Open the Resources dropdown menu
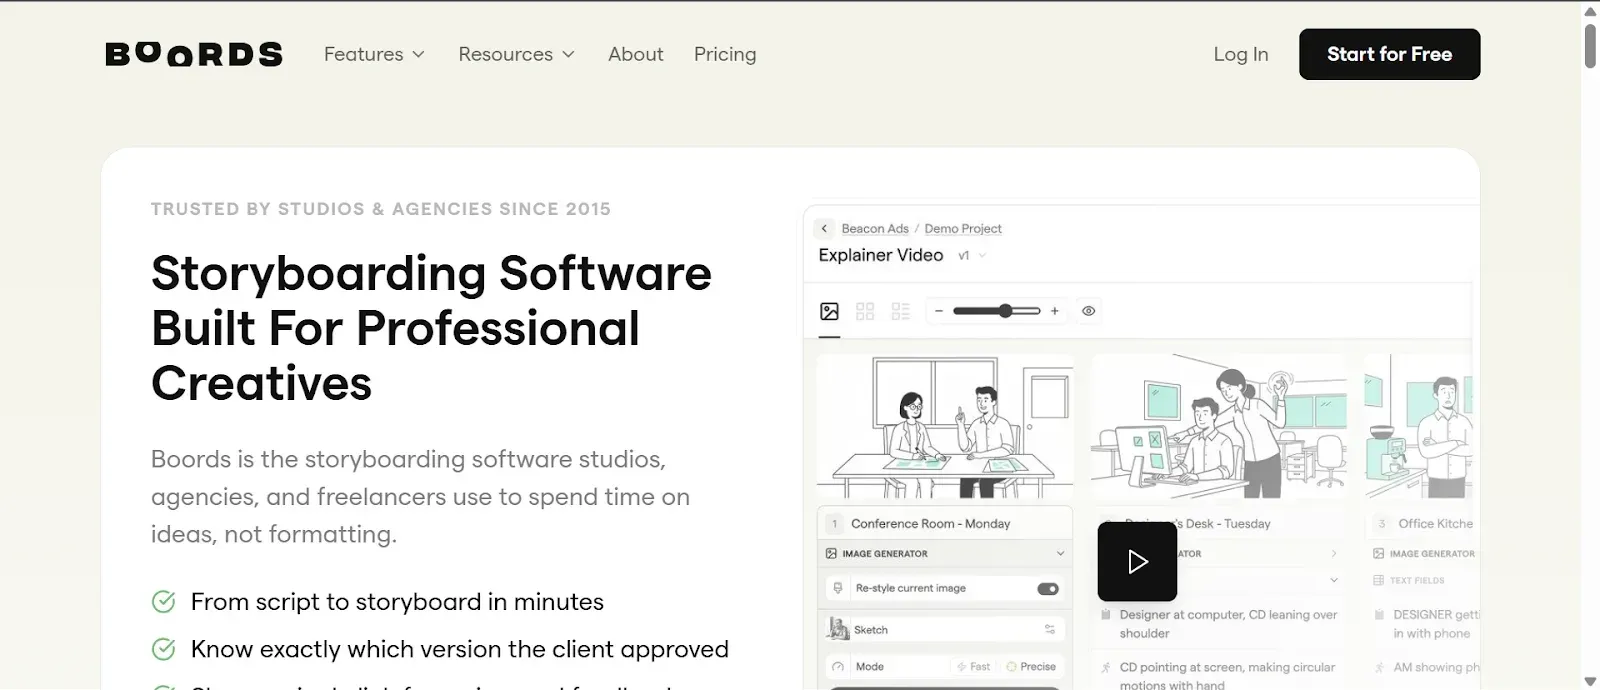Image resolution: width=1600 pixels, height=690 pixels. (x=517, y=54)
